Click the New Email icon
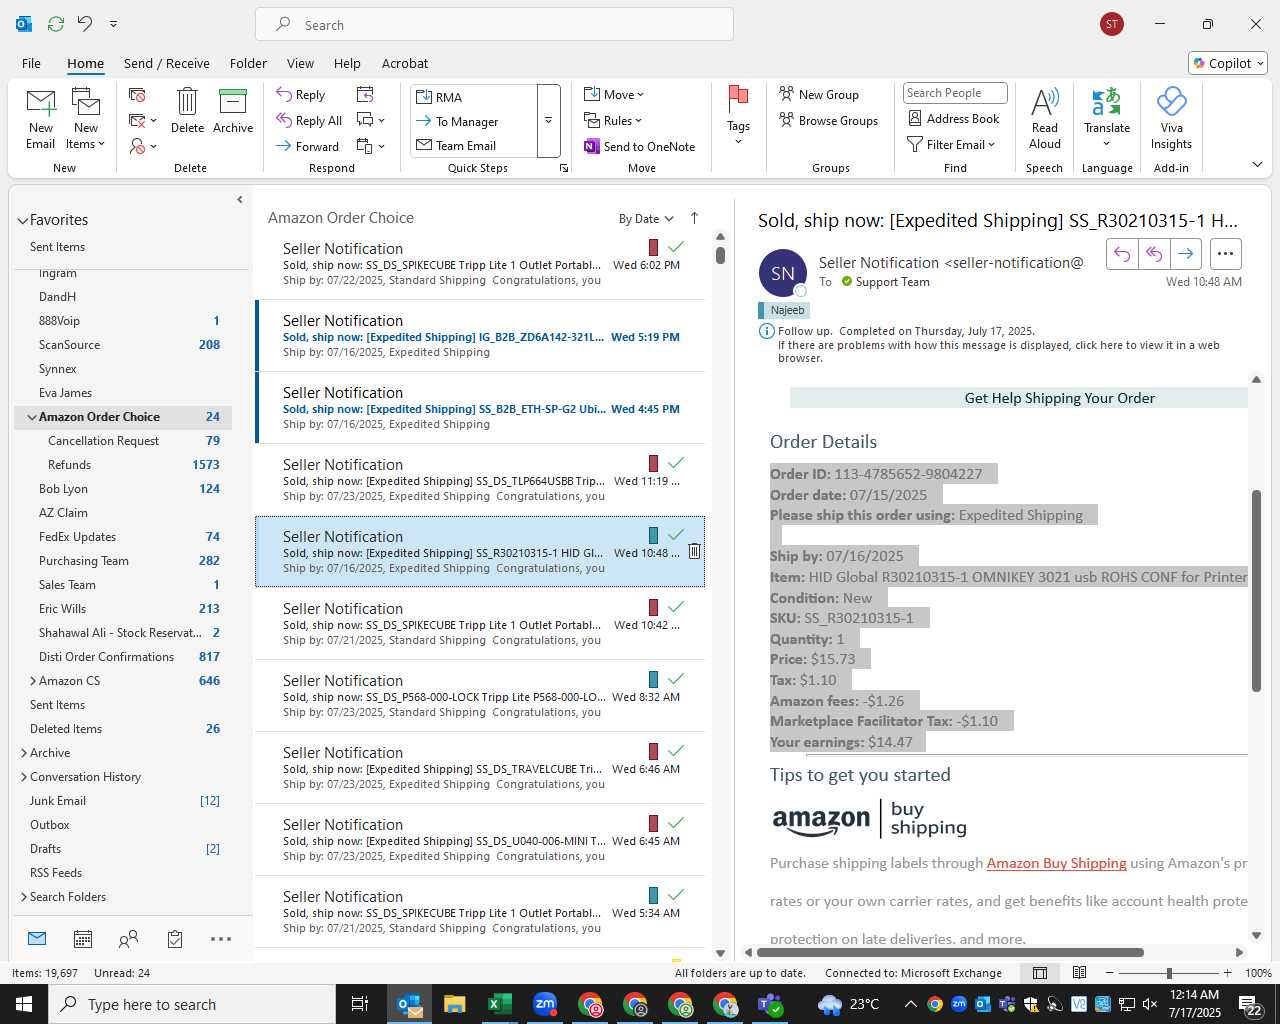1280x1024 pixels. tap(41, 119)
